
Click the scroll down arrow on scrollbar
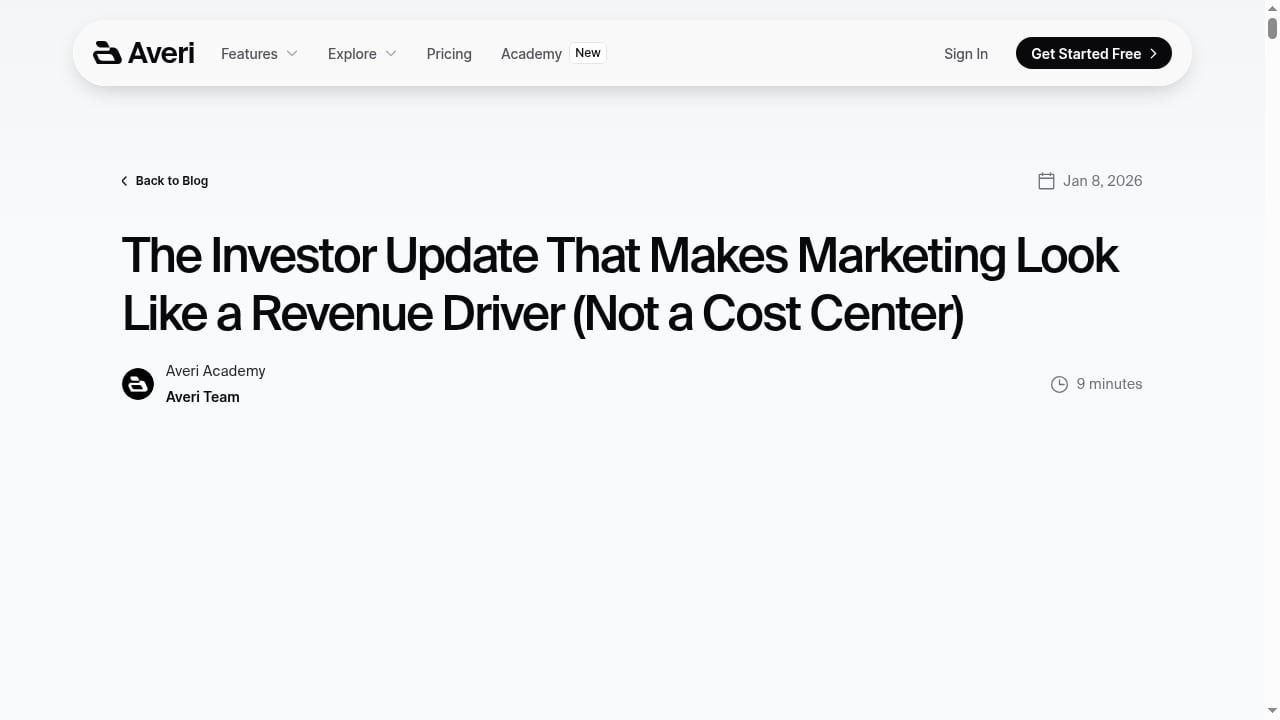tap(1272, 712)
